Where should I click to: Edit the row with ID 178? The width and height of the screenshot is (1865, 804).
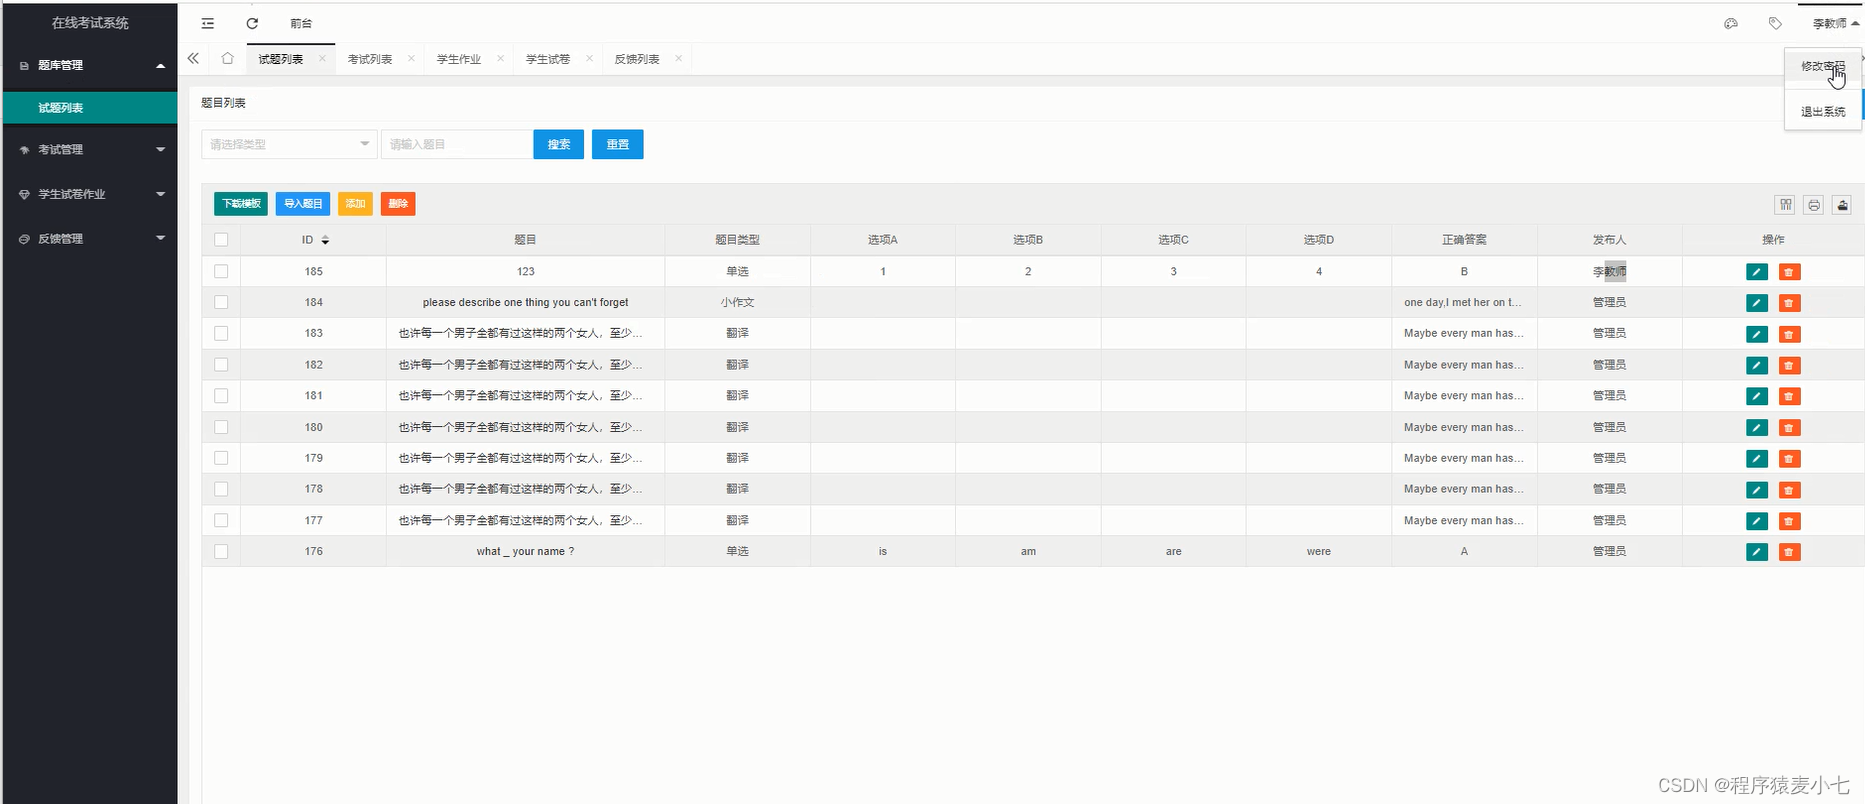pos(1757,490)
